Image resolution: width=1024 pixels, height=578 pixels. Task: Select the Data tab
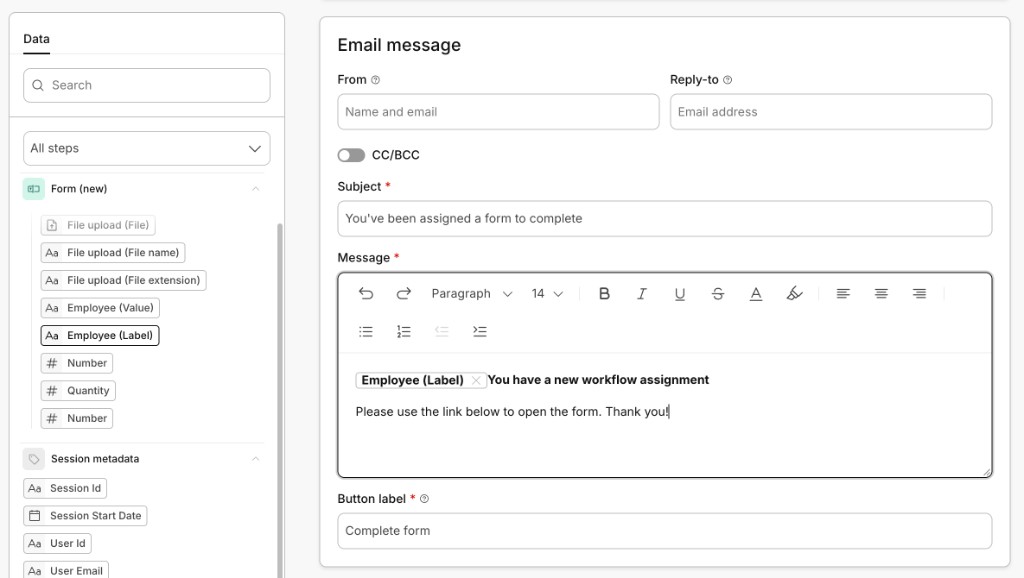pos(37,39)
